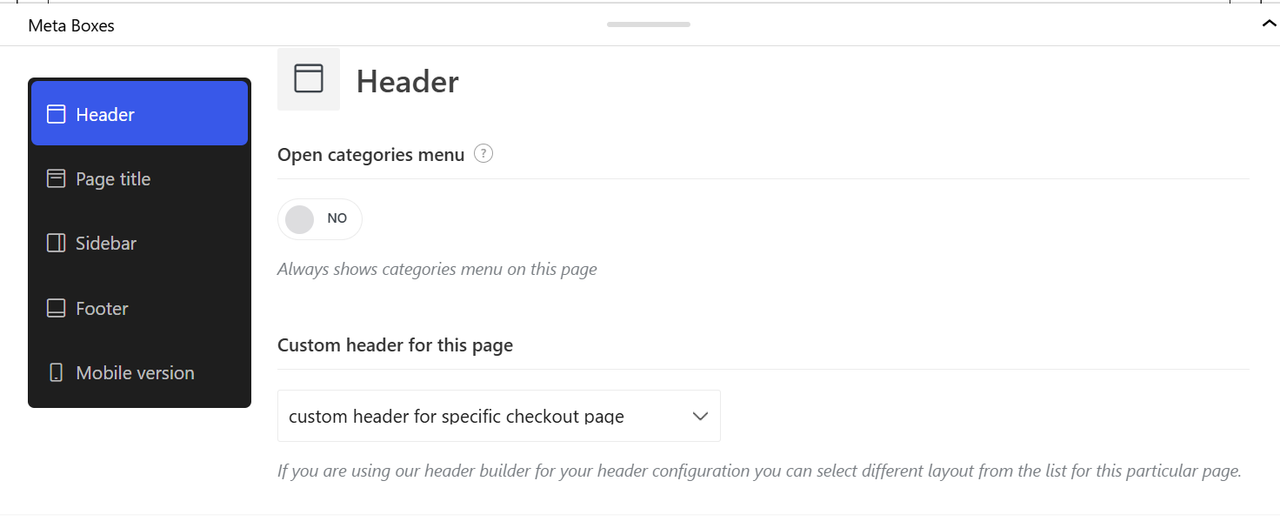Click the Sidebar tab's panel icon
Image resolution: width=1280 pixels, height=522 pixels.
pos(56,243)
